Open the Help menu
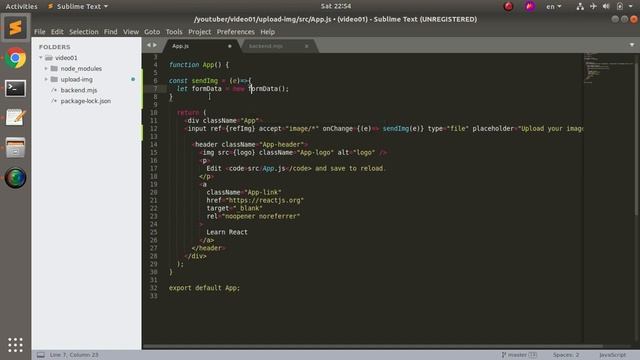Viewport: 640px width, 360px height. click(x=267, y=32)
